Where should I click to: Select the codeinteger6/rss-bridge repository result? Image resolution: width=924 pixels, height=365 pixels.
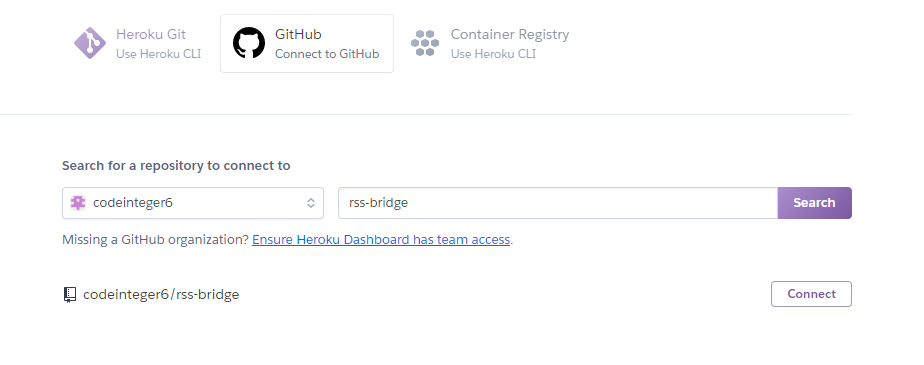(x=161, y=294)
